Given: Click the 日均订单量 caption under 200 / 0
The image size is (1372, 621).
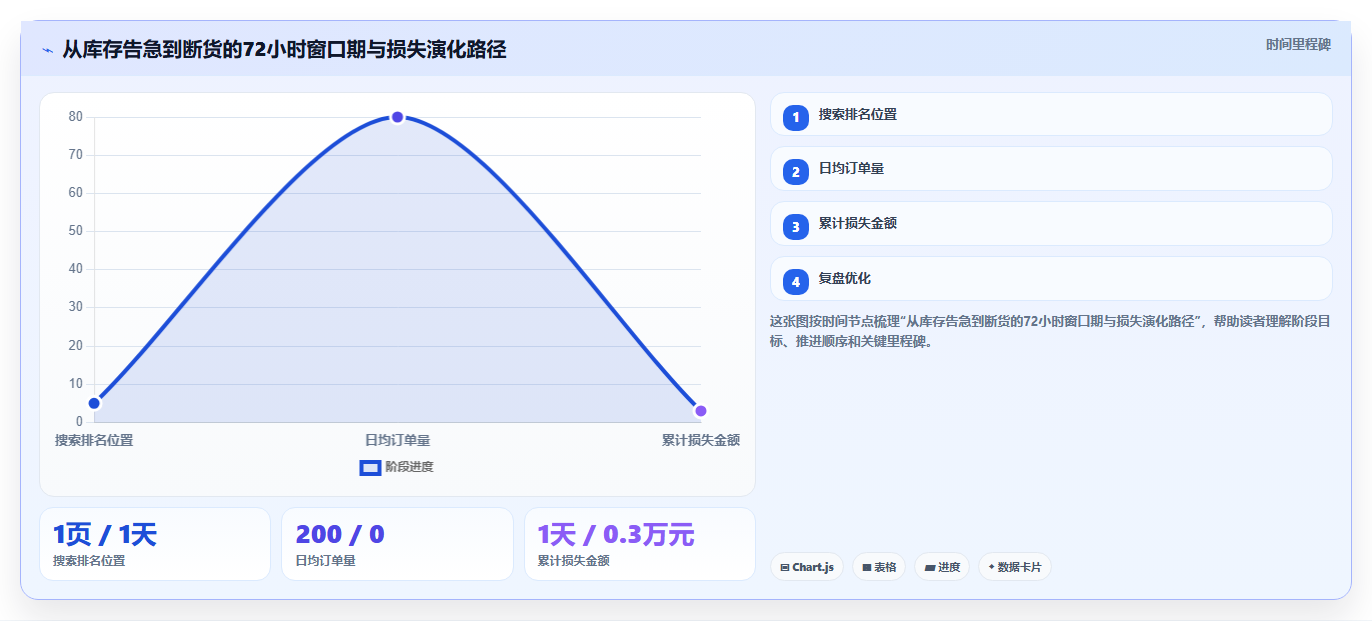Looking at the screenshot, I should (x=326, y=561).
